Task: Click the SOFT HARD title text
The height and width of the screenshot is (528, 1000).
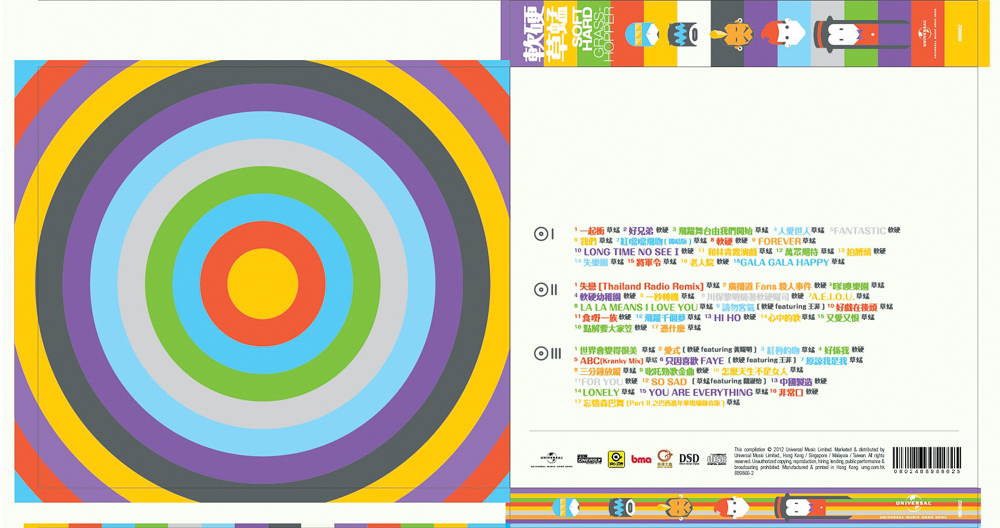Action: pyautogui.click(x=583, y=29)
